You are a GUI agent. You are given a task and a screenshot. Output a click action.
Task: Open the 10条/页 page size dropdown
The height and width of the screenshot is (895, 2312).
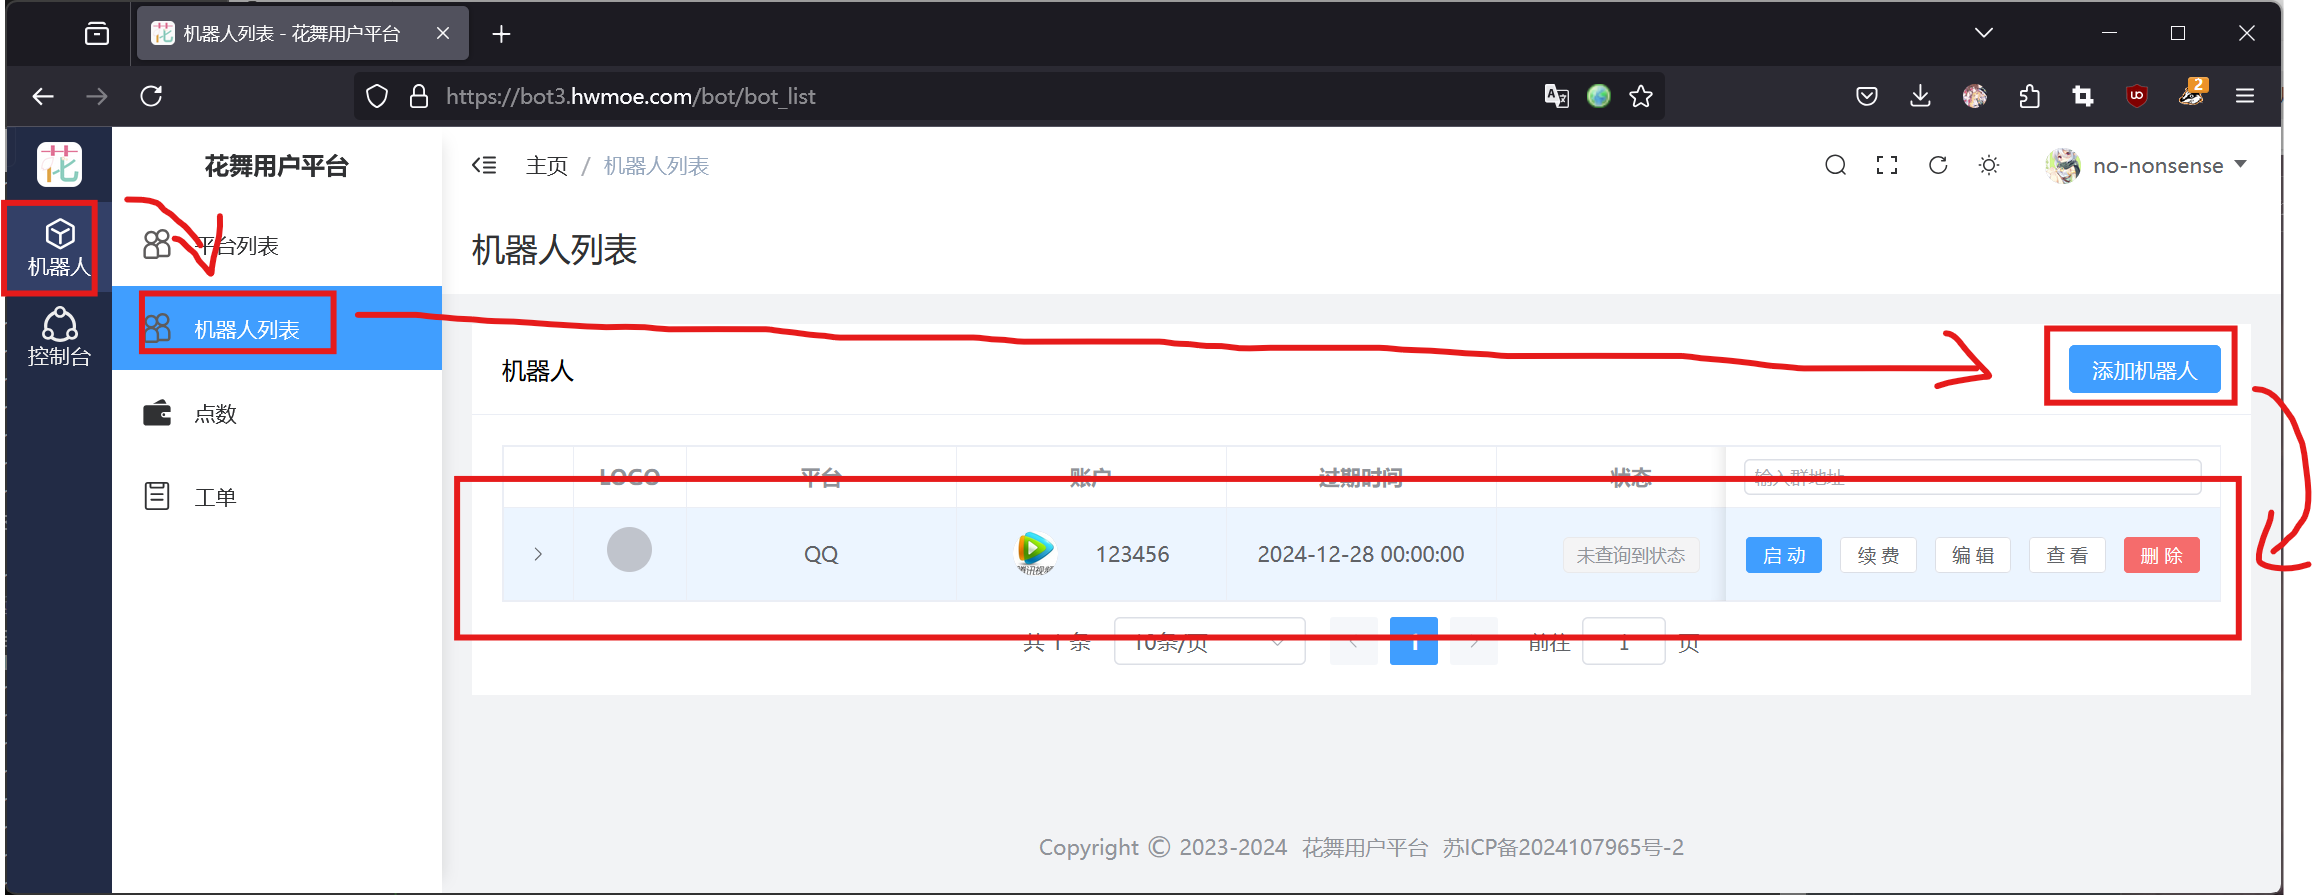point(1208,642)
